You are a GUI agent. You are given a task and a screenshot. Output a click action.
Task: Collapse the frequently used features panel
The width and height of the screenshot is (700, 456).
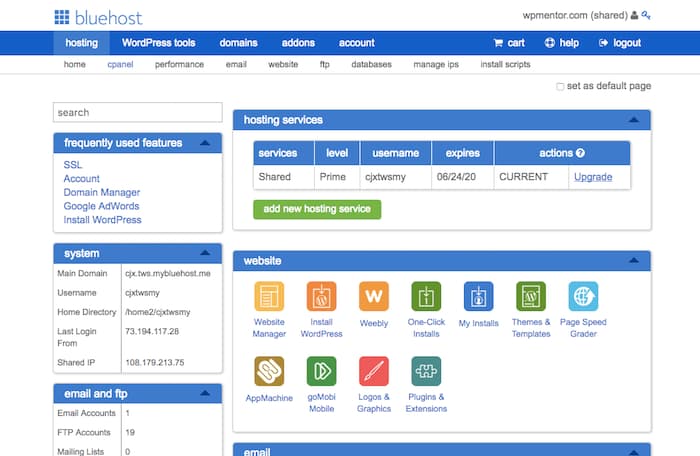205,143
